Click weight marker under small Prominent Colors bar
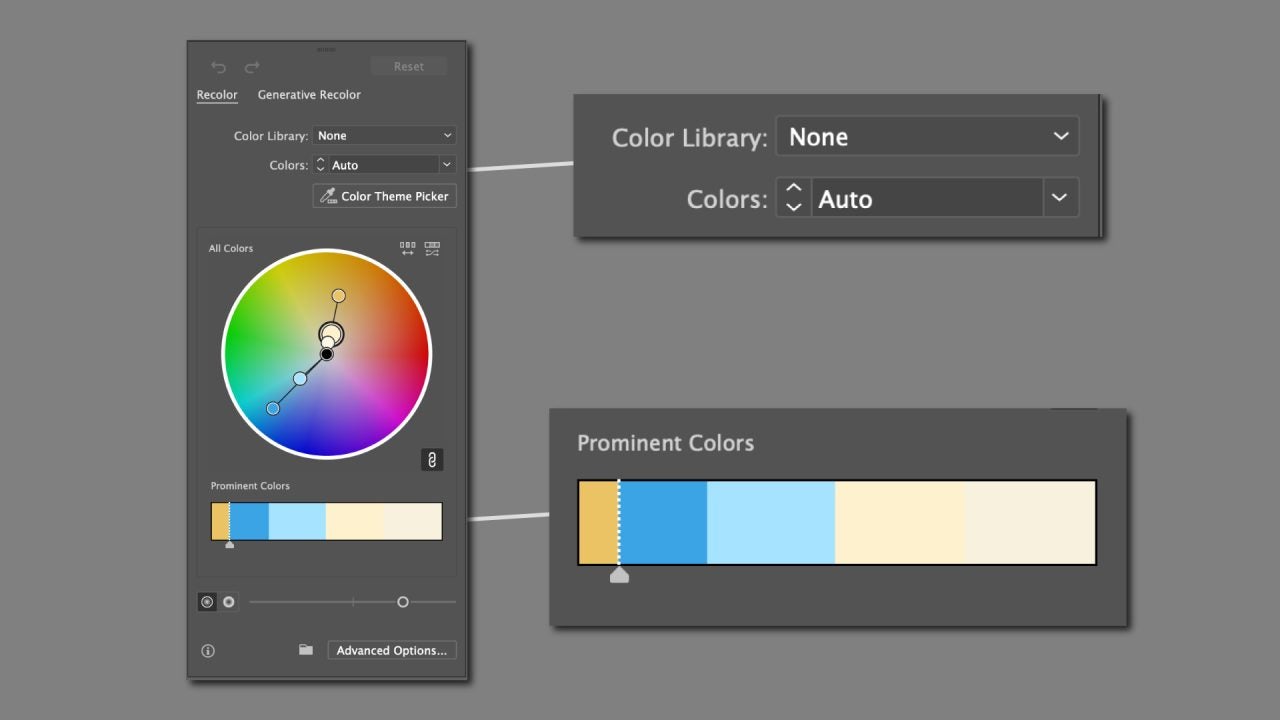Screen dimensions: 1280x720 pos(229,545)
